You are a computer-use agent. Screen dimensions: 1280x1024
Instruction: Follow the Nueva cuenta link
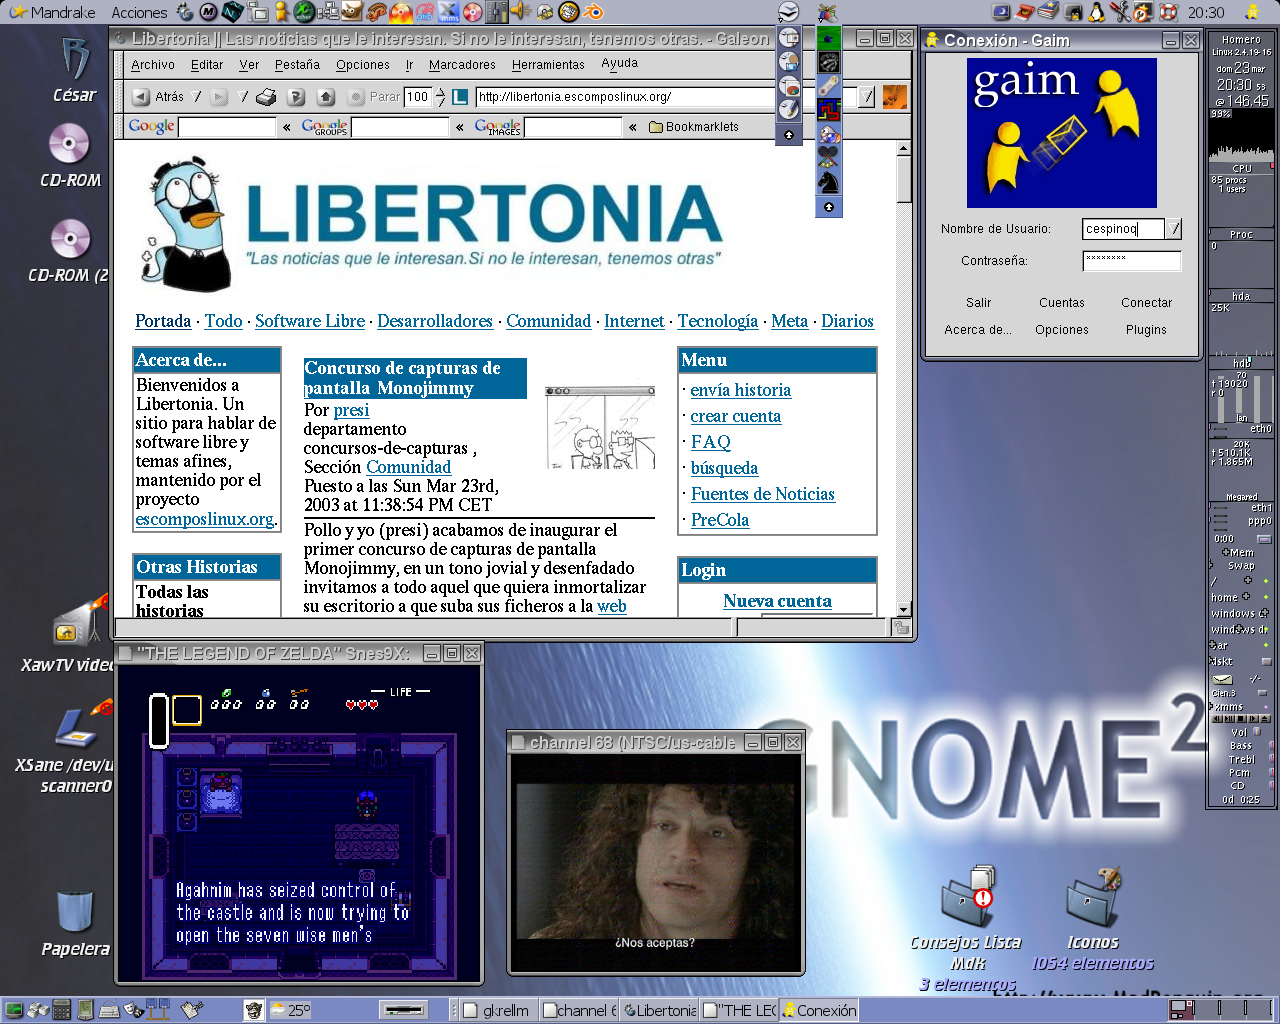(x=777, y=601)
